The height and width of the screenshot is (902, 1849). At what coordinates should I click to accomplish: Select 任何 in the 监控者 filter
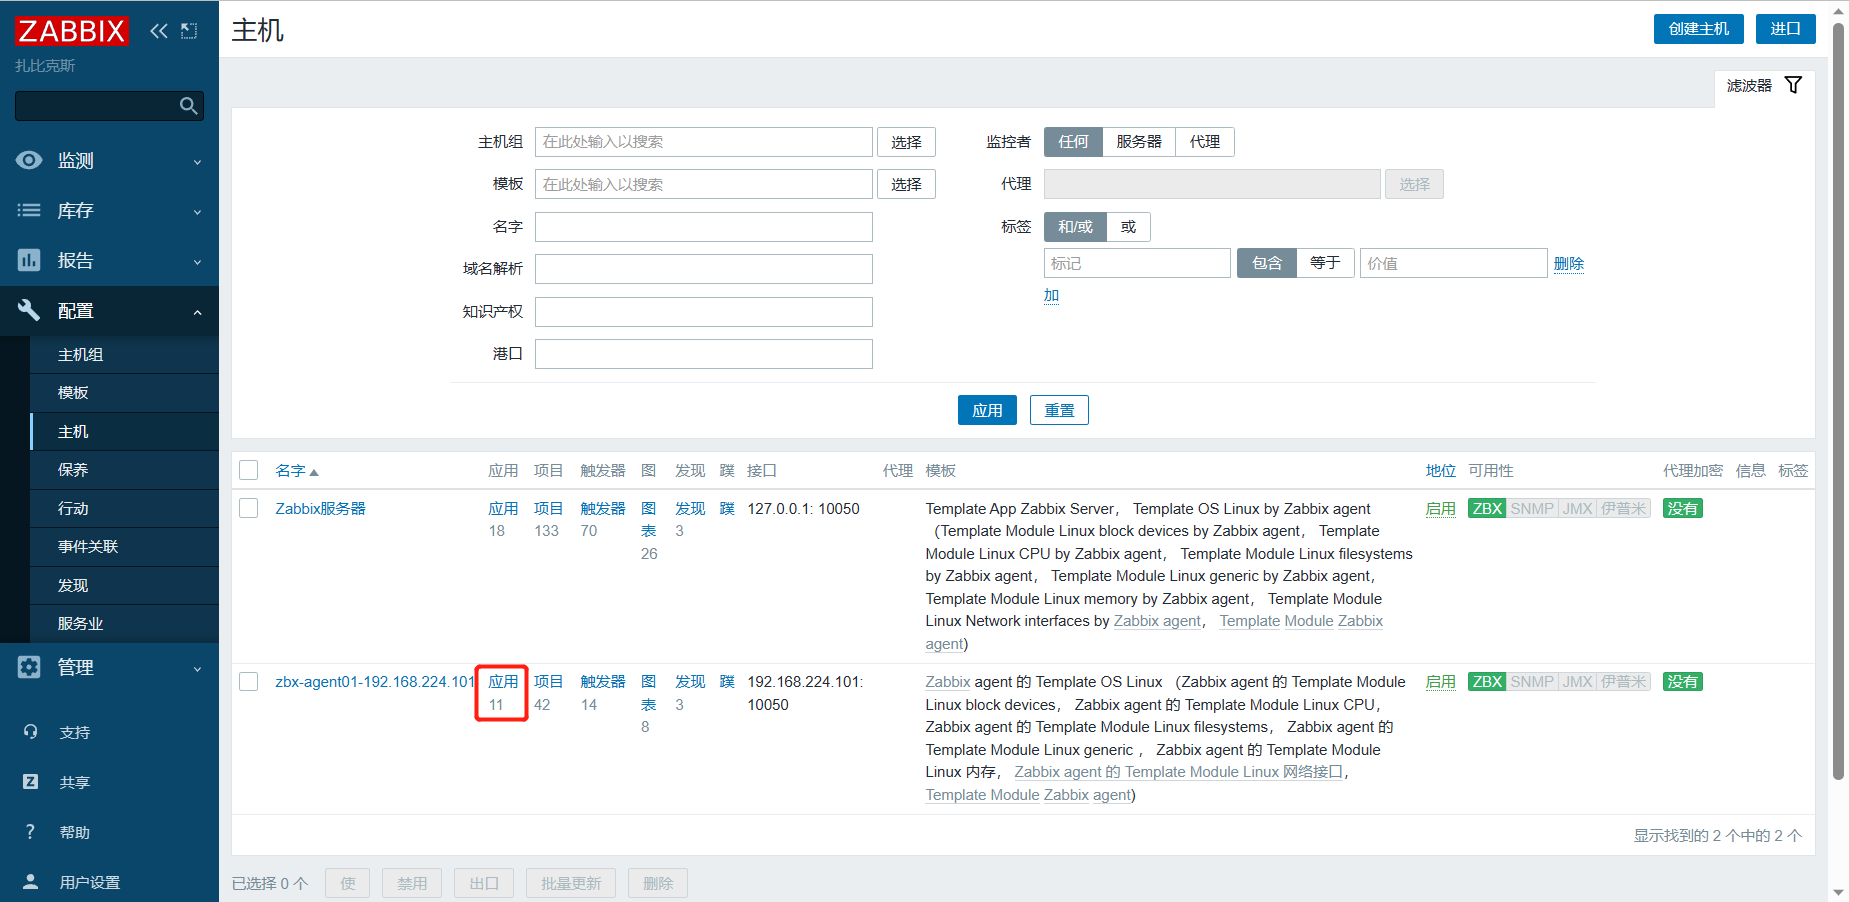tap(1073, 142)
